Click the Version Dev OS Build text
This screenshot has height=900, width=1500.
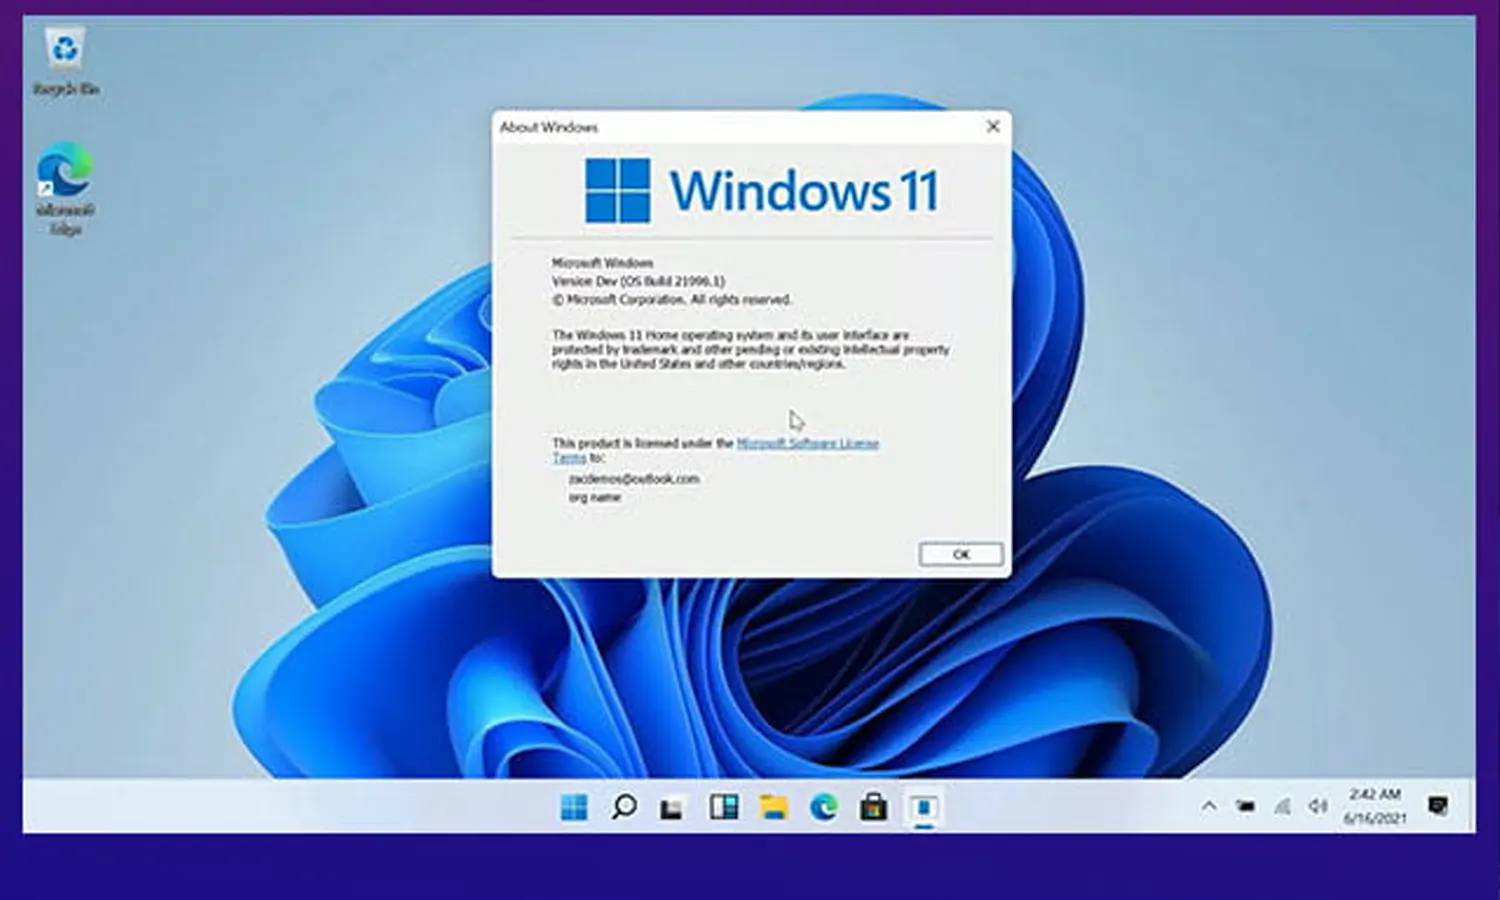point(639,281)
